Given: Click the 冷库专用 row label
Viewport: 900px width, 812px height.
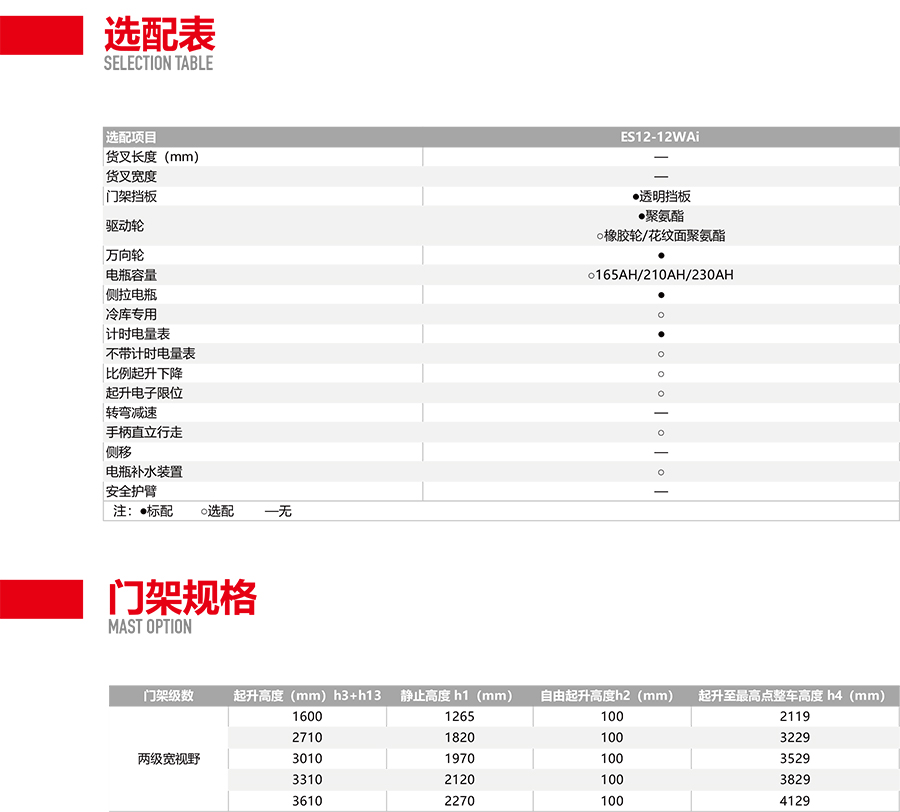Looking at the screenshot, I should coord(131,314).
